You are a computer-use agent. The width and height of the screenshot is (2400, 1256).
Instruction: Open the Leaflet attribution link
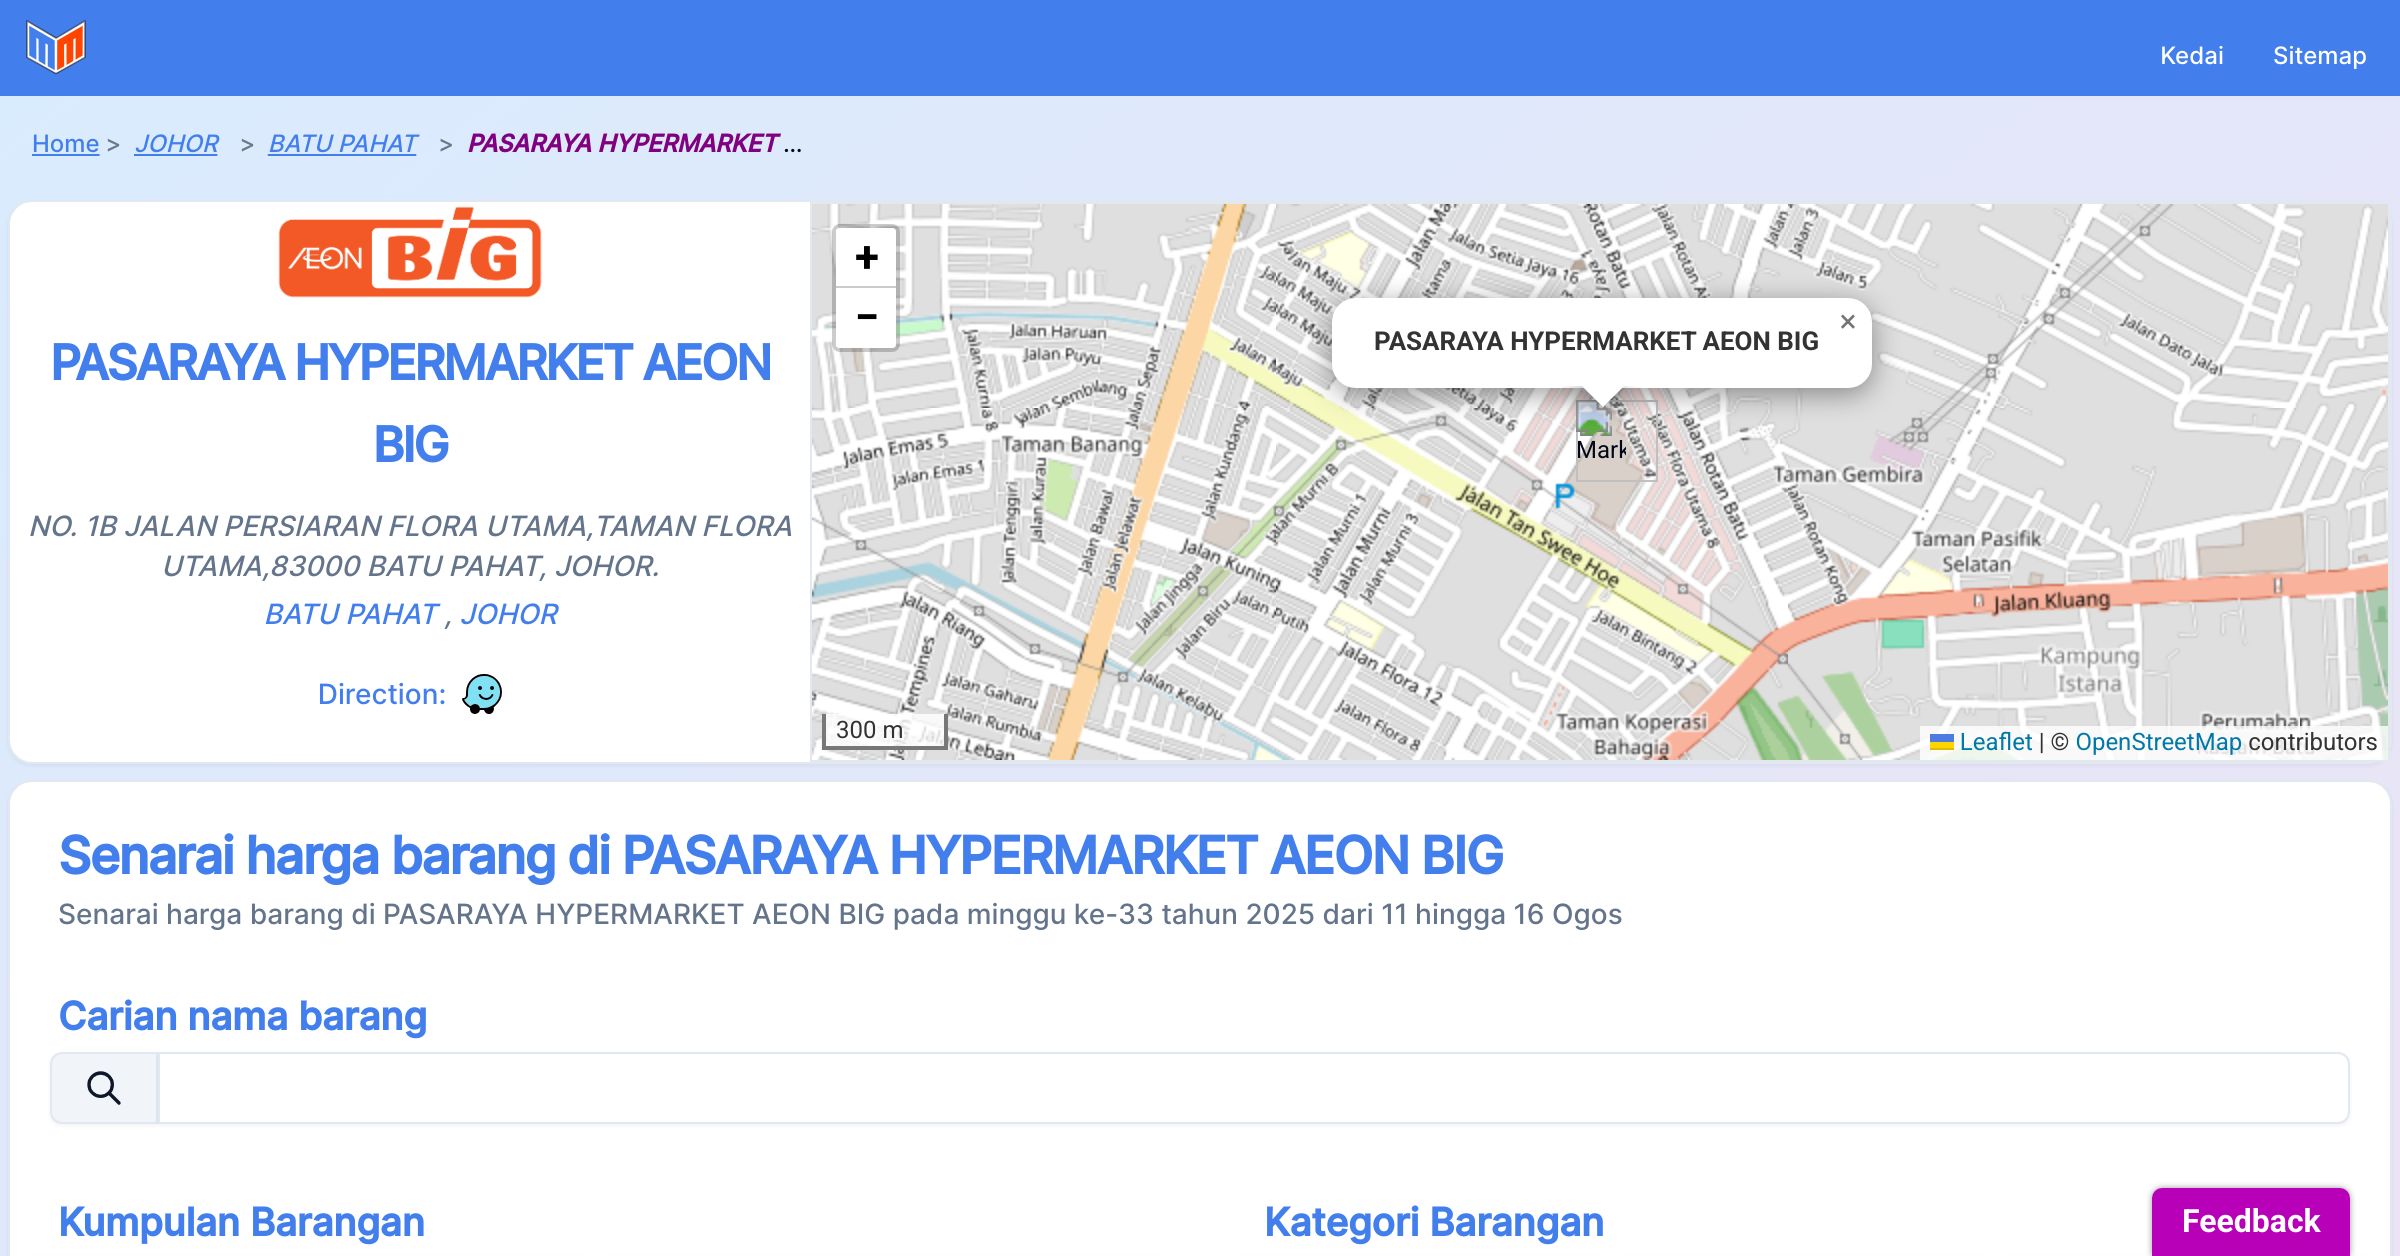pyautogui.click(x=1994, y=742)
